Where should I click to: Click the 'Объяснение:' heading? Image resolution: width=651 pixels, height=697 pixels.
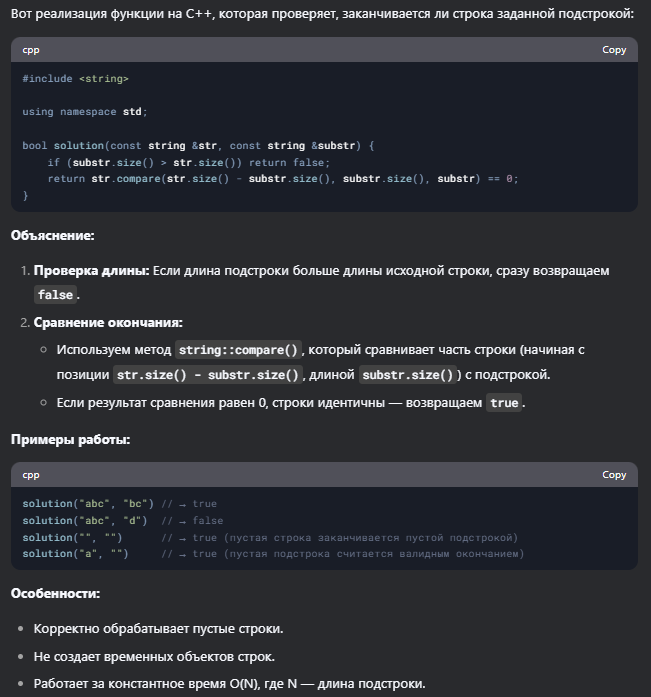tap(52, 235)
